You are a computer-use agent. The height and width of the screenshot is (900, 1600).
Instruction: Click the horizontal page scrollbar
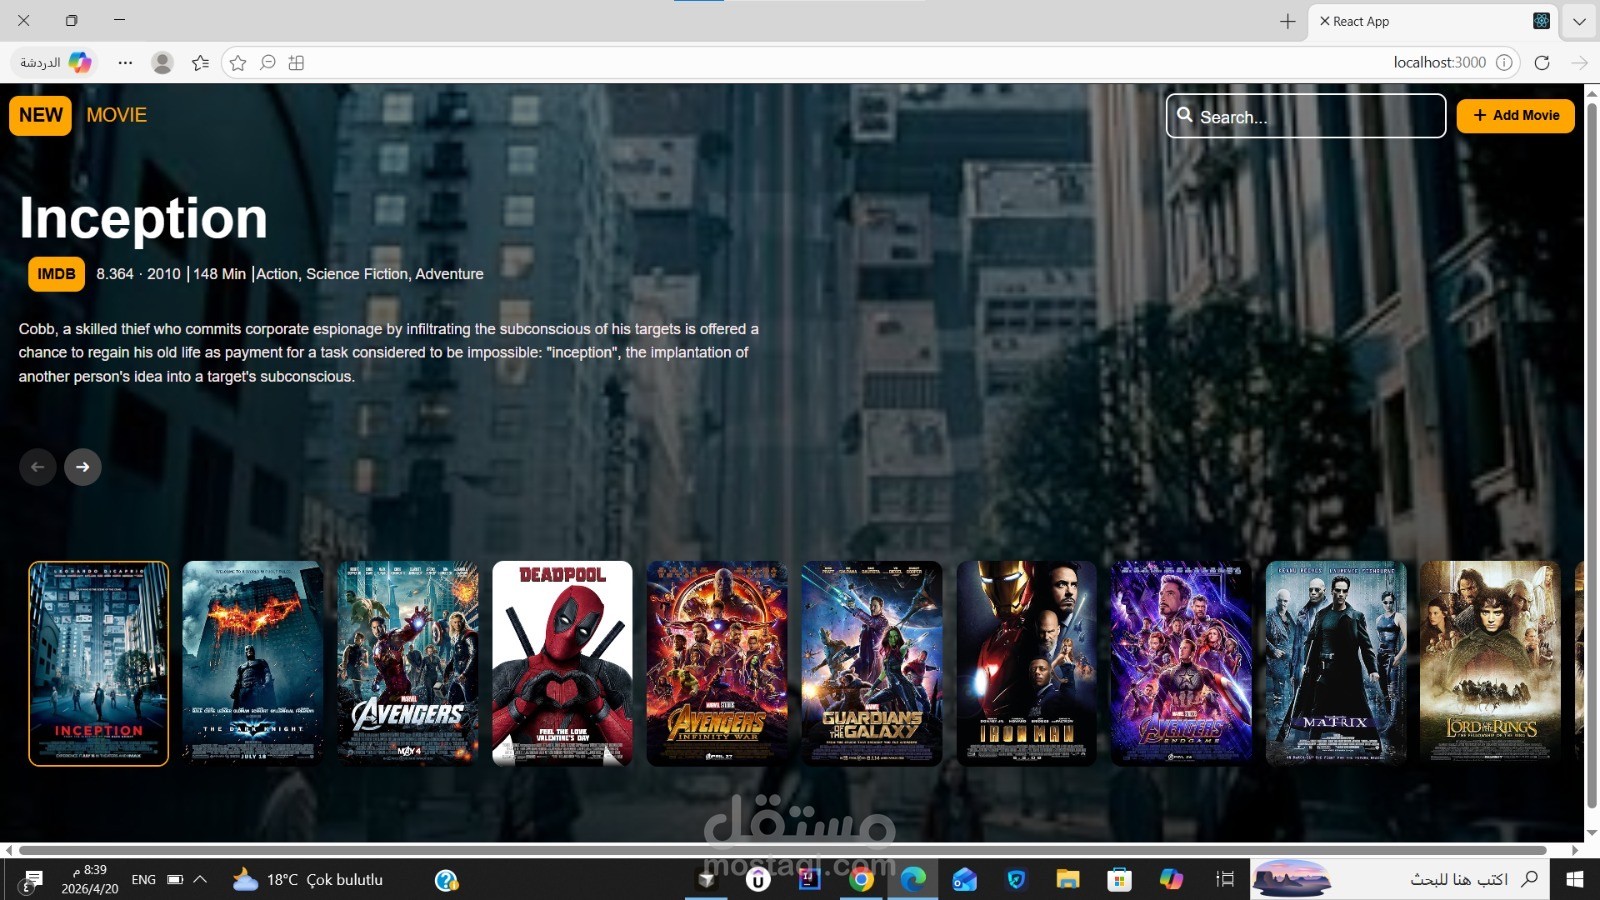[783, 850]
